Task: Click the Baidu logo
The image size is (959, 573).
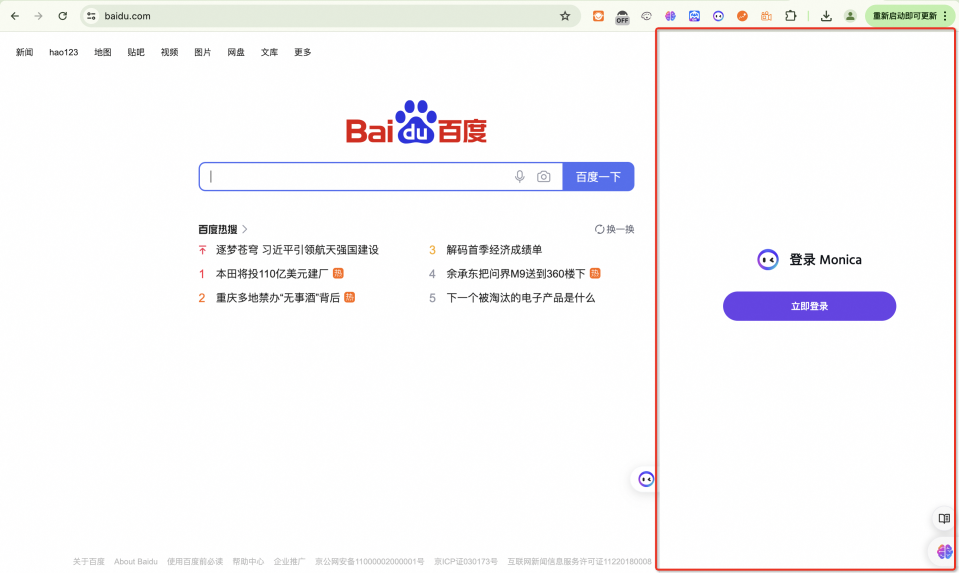Action: pyautogui.click(x=417, y=122)
